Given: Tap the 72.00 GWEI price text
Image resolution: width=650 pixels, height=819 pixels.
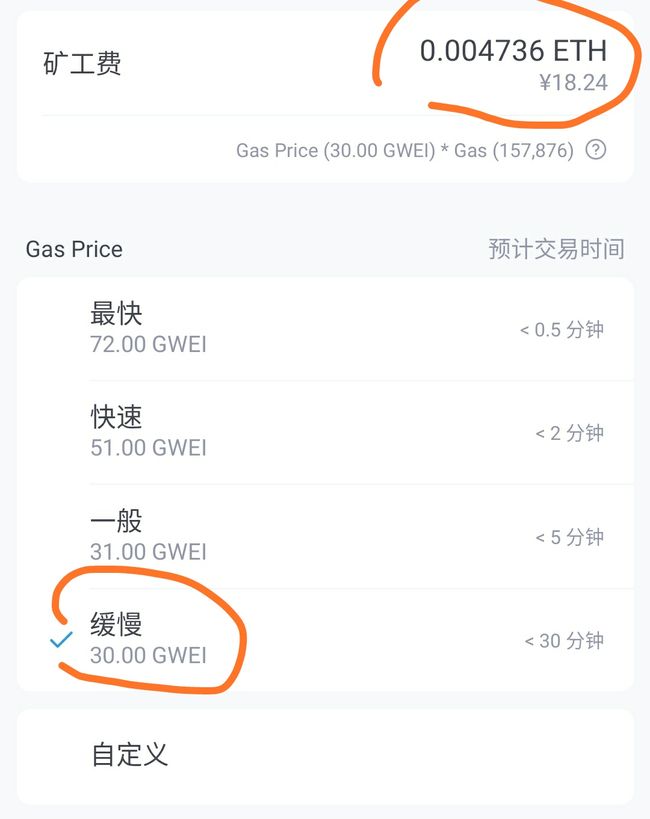Looking at the screenshot, I should coord(148,344).
